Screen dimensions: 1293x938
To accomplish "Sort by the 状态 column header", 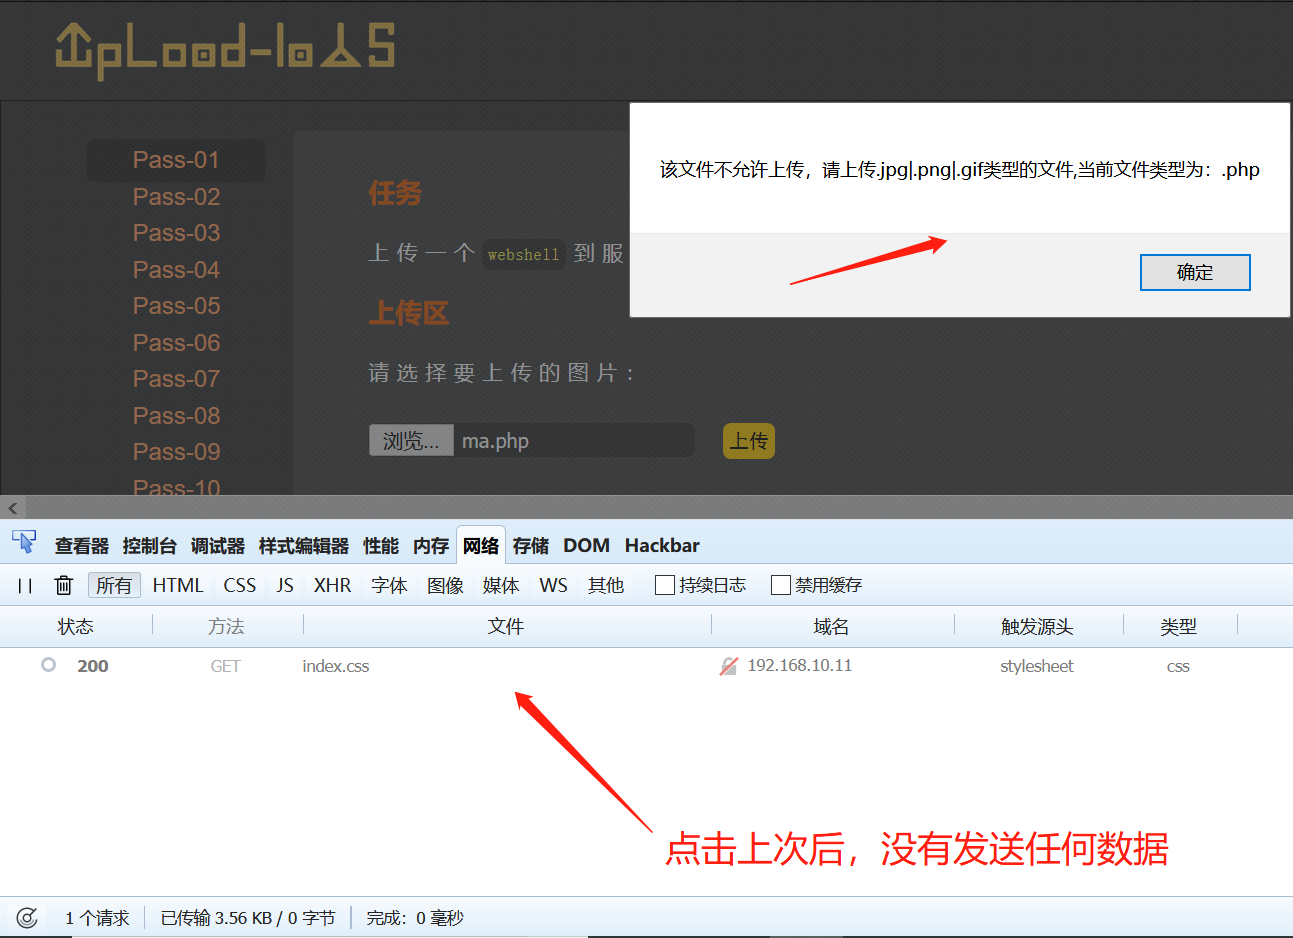I will tap(76, 626).
